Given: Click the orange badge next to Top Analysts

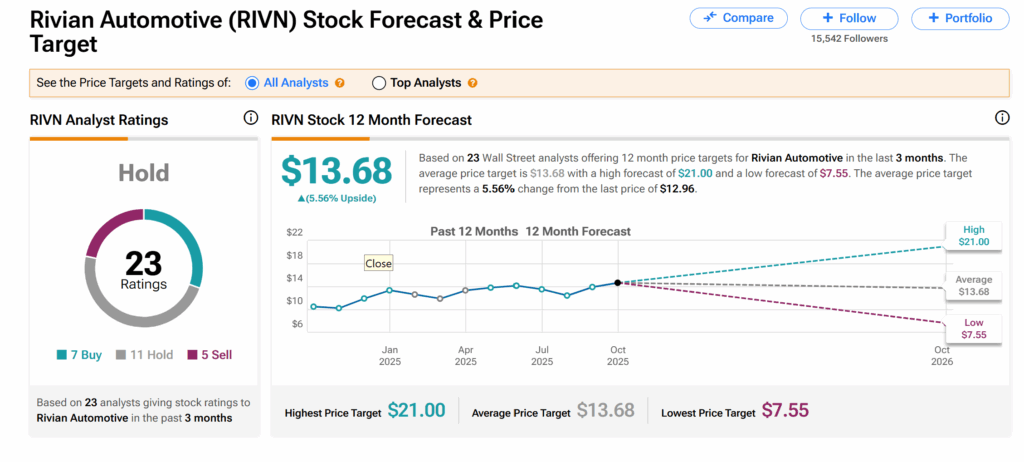Looking at the screenshot, I should click(x=472, y=83).
